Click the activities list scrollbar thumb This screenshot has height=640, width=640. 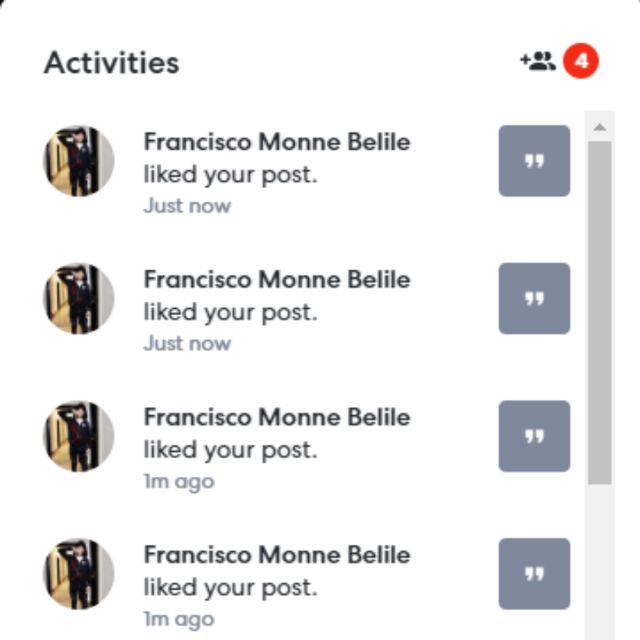pos(599,310)
